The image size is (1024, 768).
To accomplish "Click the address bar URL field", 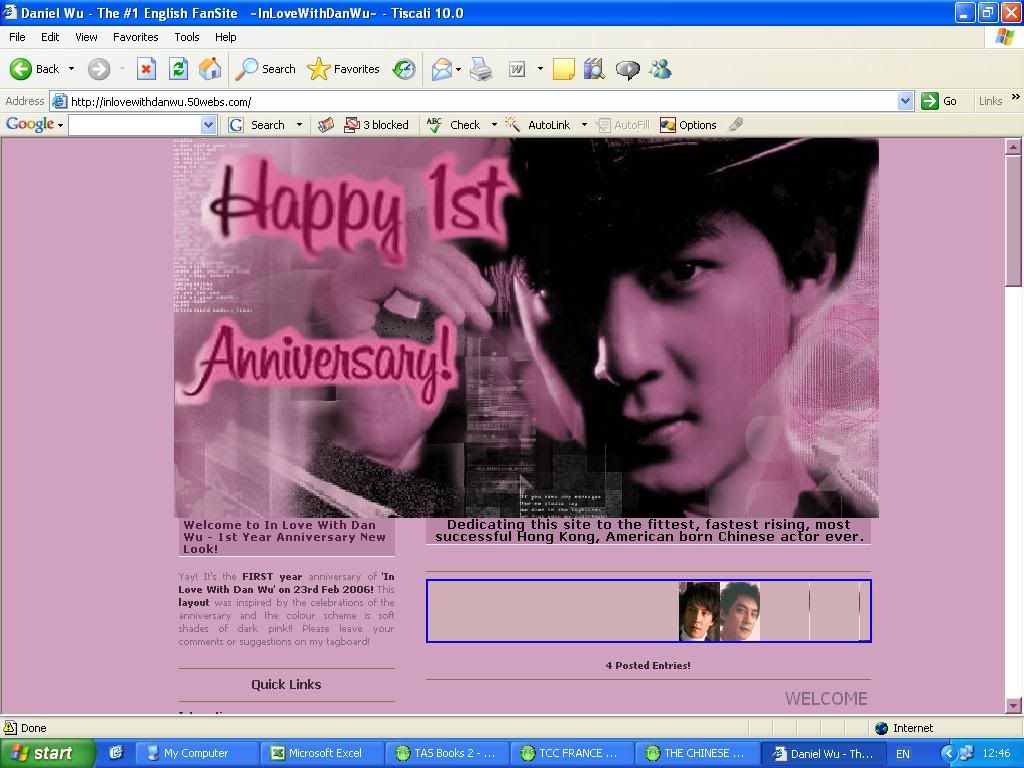I will (x=482, y=101).
